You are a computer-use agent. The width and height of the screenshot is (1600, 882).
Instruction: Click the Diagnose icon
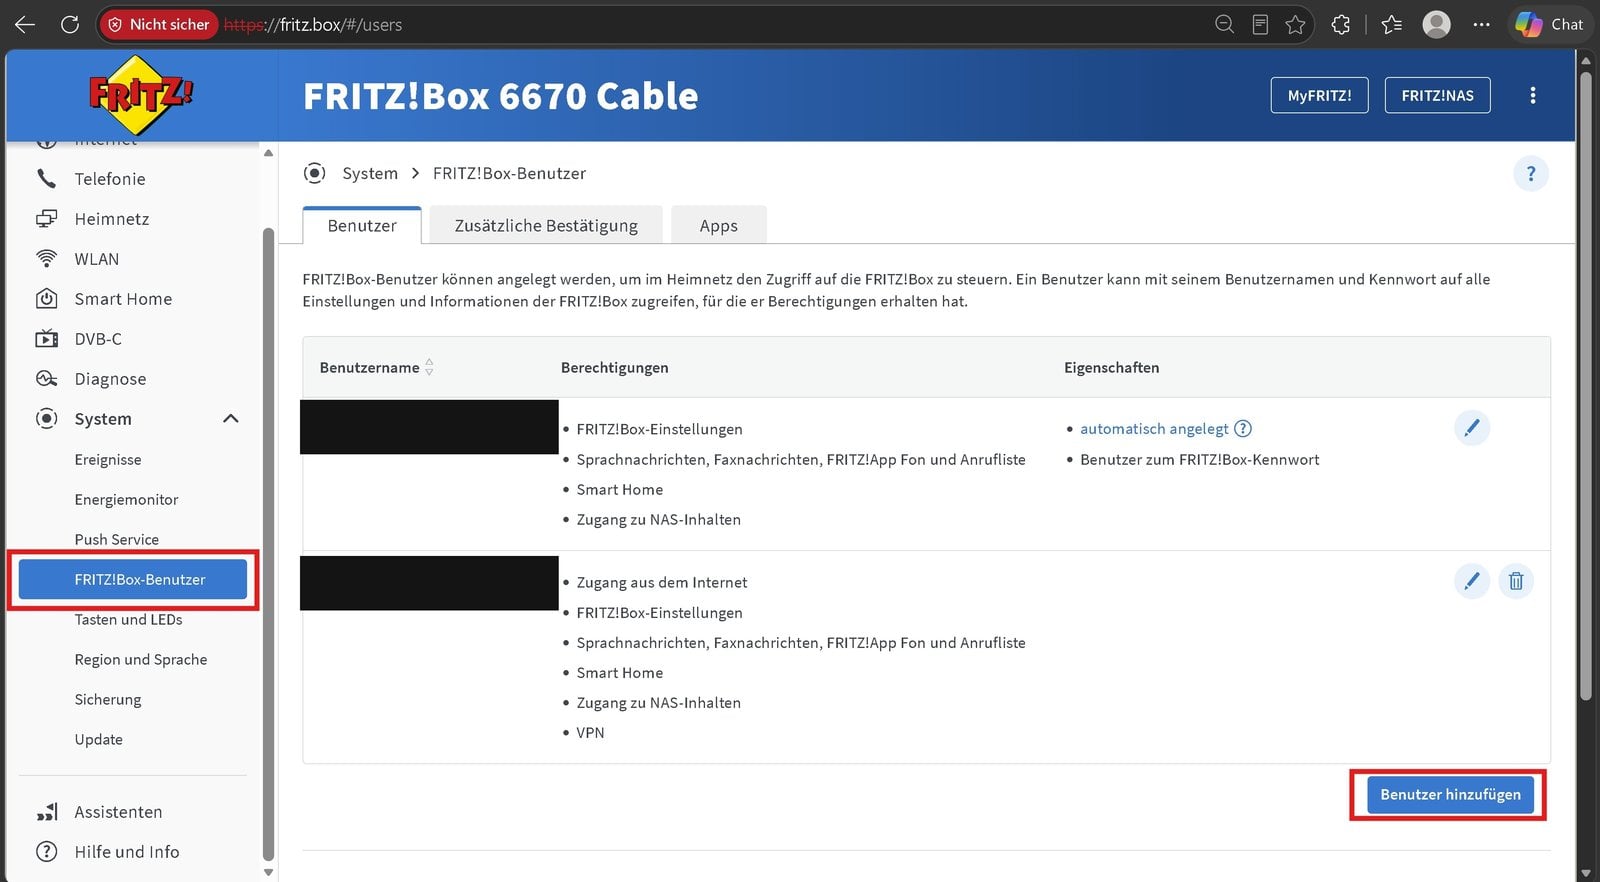pyautogui.click(x=46, y=379)
